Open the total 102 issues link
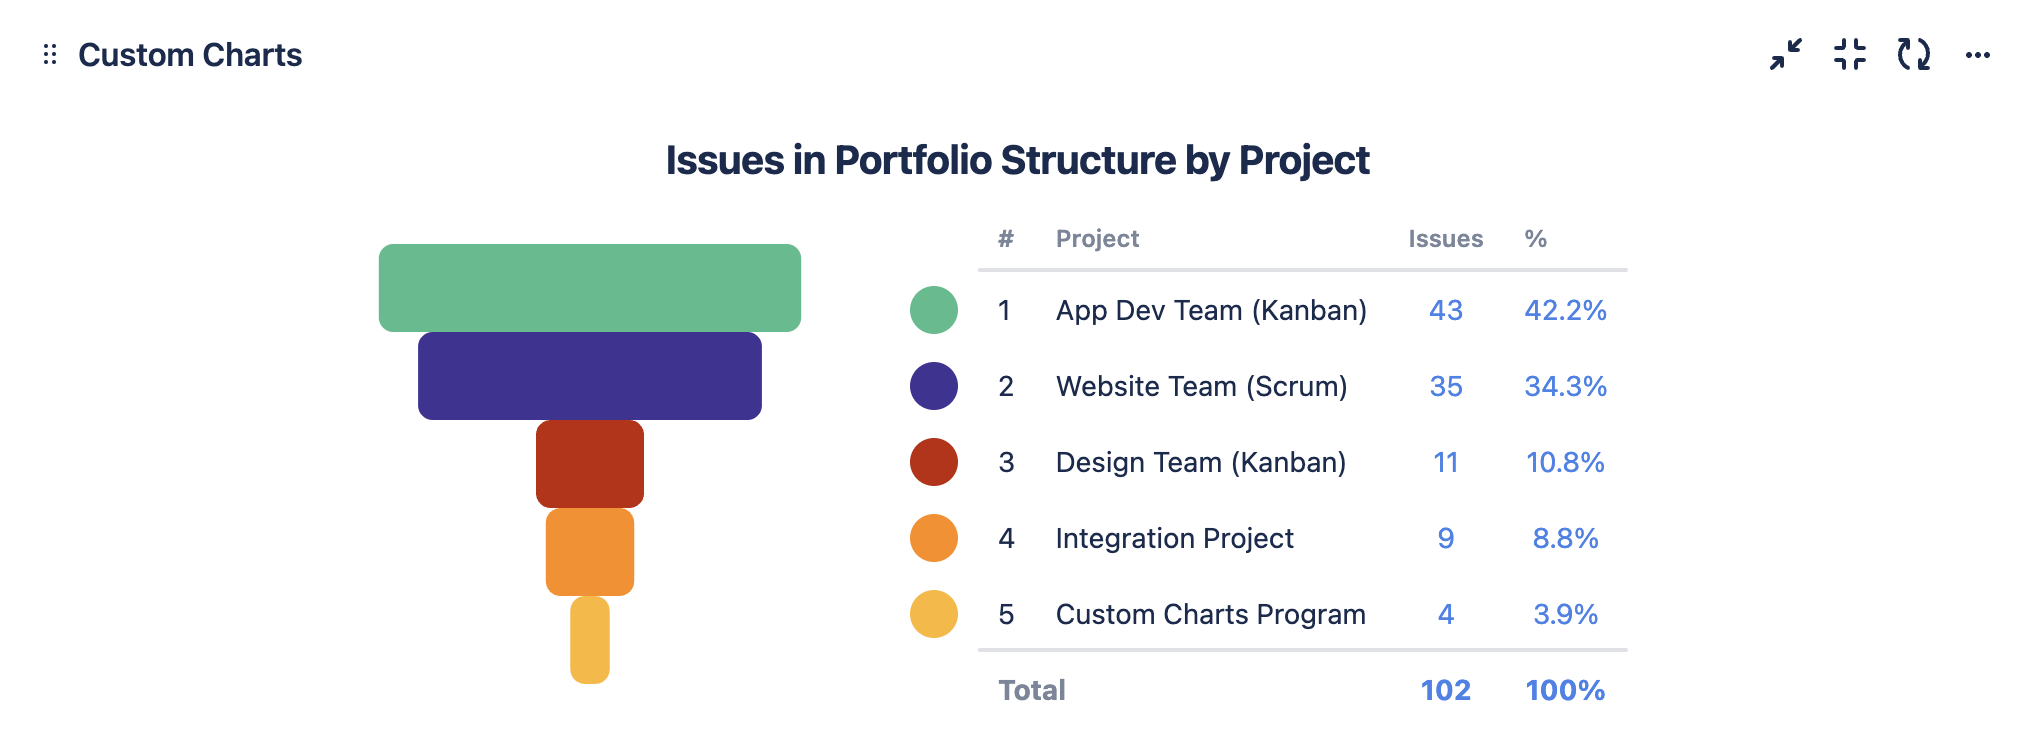Viewport: 2038px width, 752px height. (x=1445, y=690)
